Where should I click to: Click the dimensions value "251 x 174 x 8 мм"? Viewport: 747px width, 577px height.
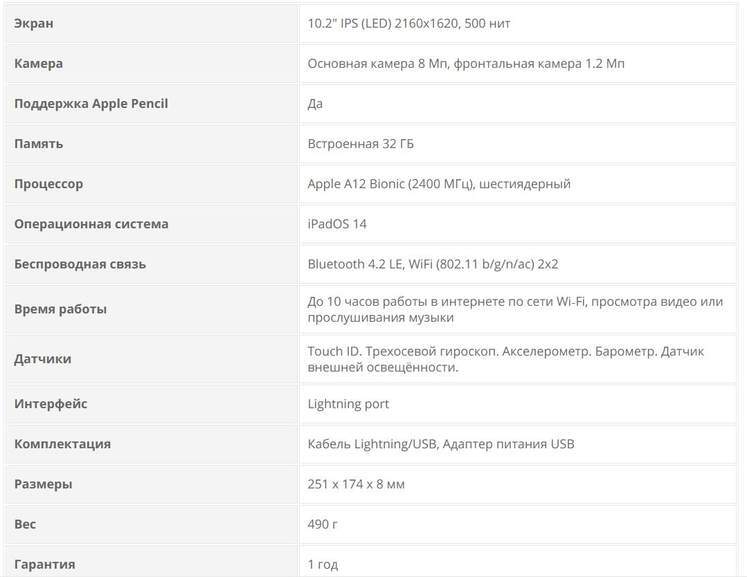357,484
